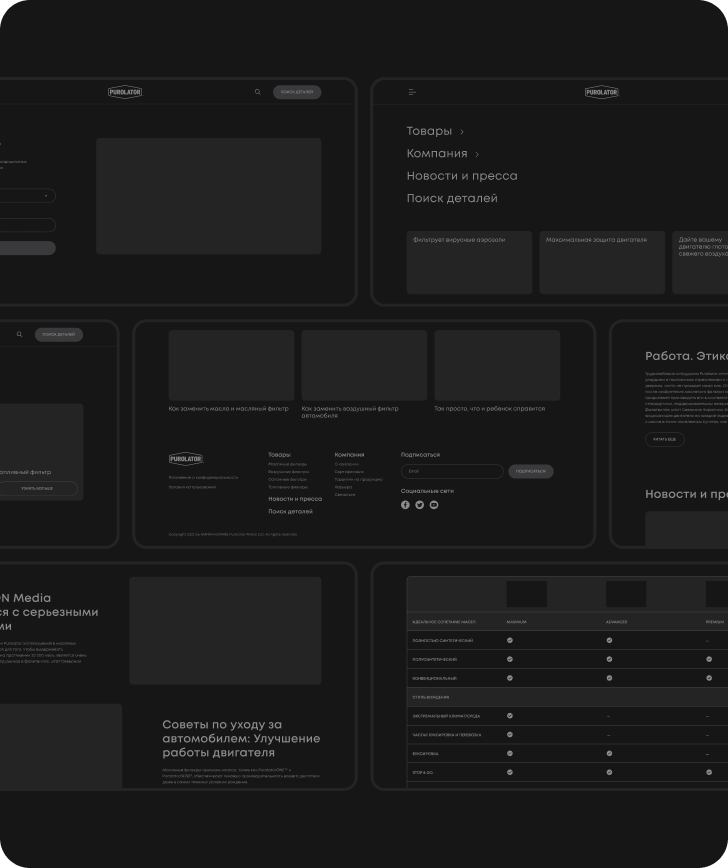The width and height of the screenshot is (728, 868).
Task: Open the Новости и пресса footer link
Action: pyautogui.click(x=295, y=499)
